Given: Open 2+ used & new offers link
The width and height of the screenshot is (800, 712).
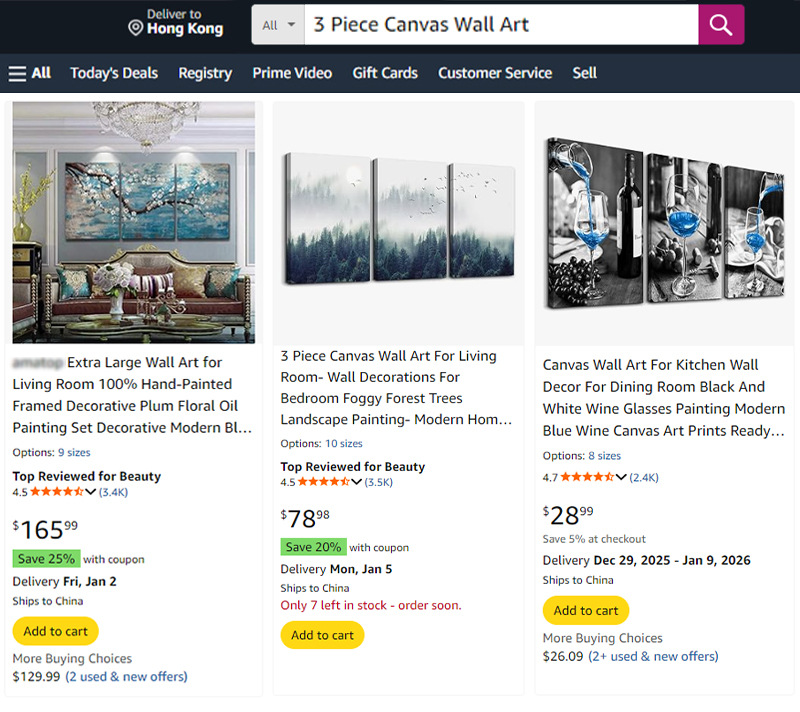Looking at the screenshot, I should click(653, 656).
